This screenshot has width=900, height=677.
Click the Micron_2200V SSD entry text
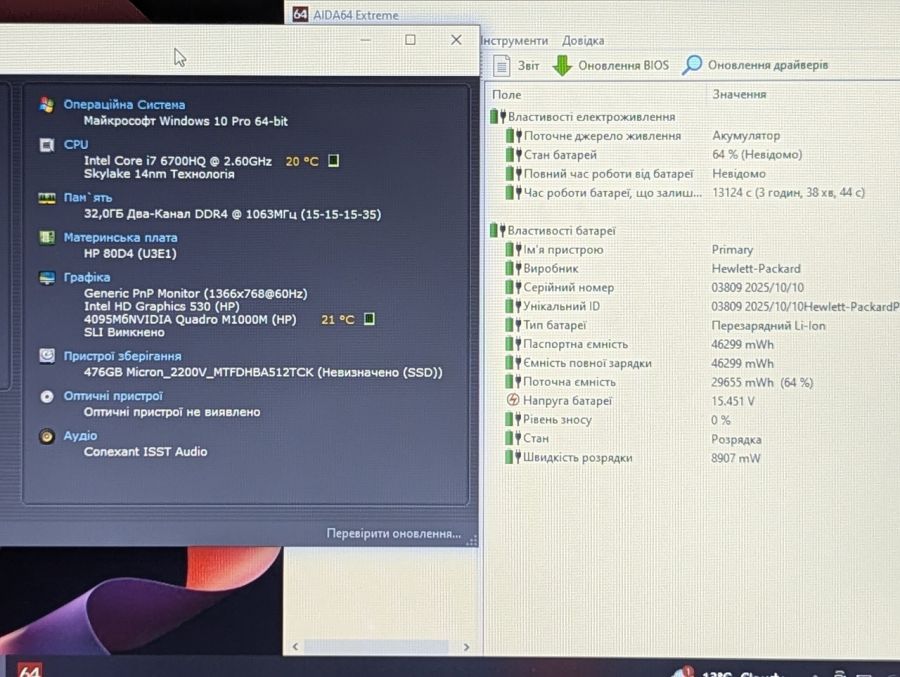[263, 372]
